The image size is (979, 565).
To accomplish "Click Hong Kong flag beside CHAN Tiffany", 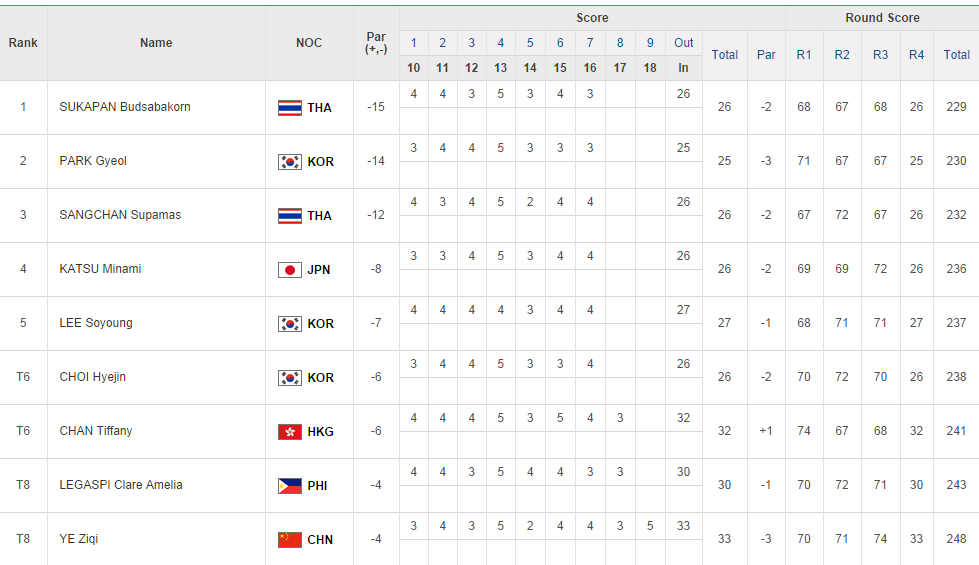I will click(x=290, y=432).
